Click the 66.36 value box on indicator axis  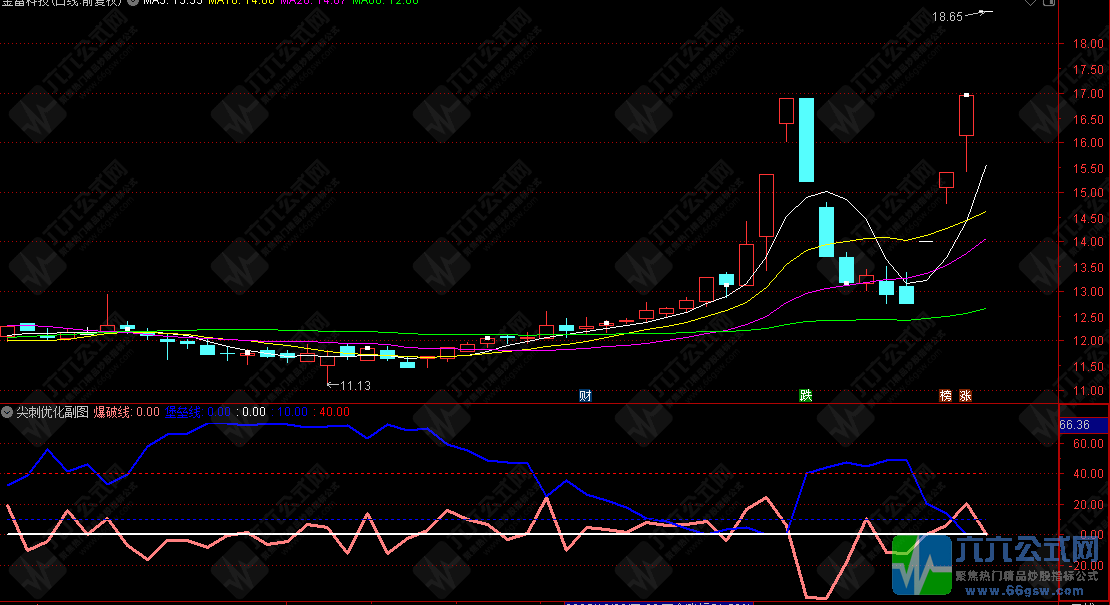(1083, 425)
